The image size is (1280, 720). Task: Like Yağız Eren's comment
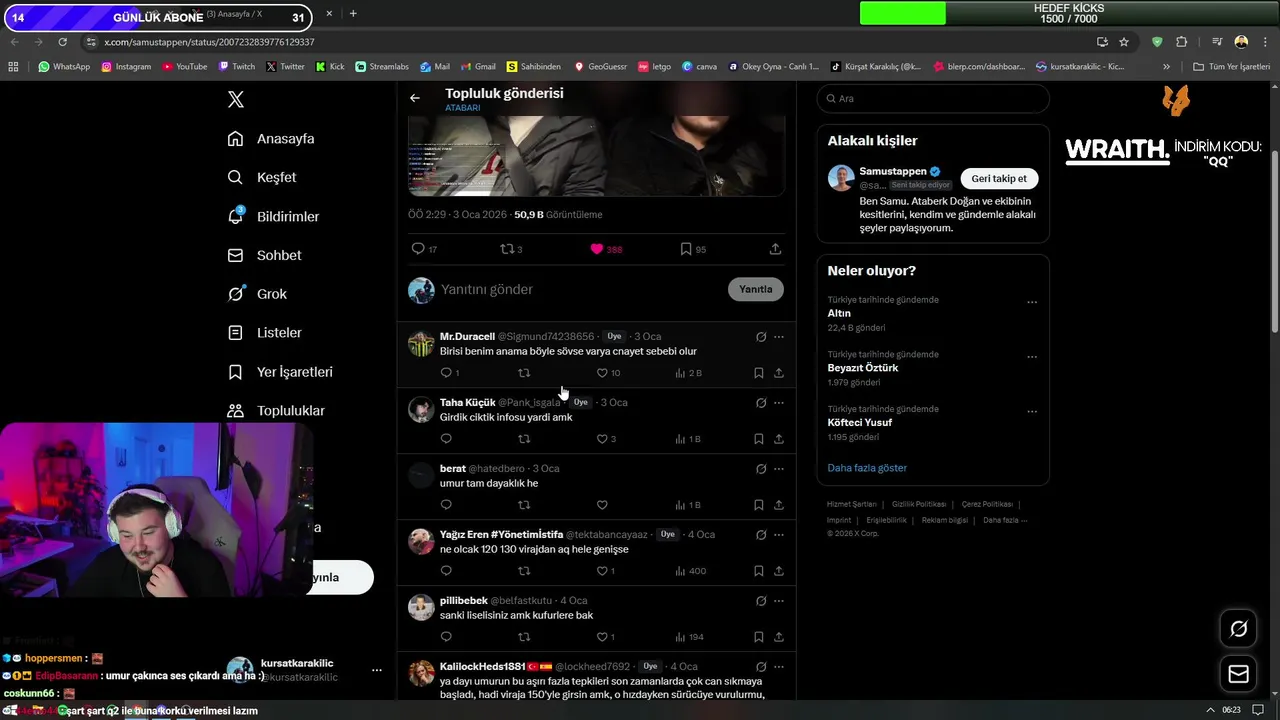click(602, 571)
